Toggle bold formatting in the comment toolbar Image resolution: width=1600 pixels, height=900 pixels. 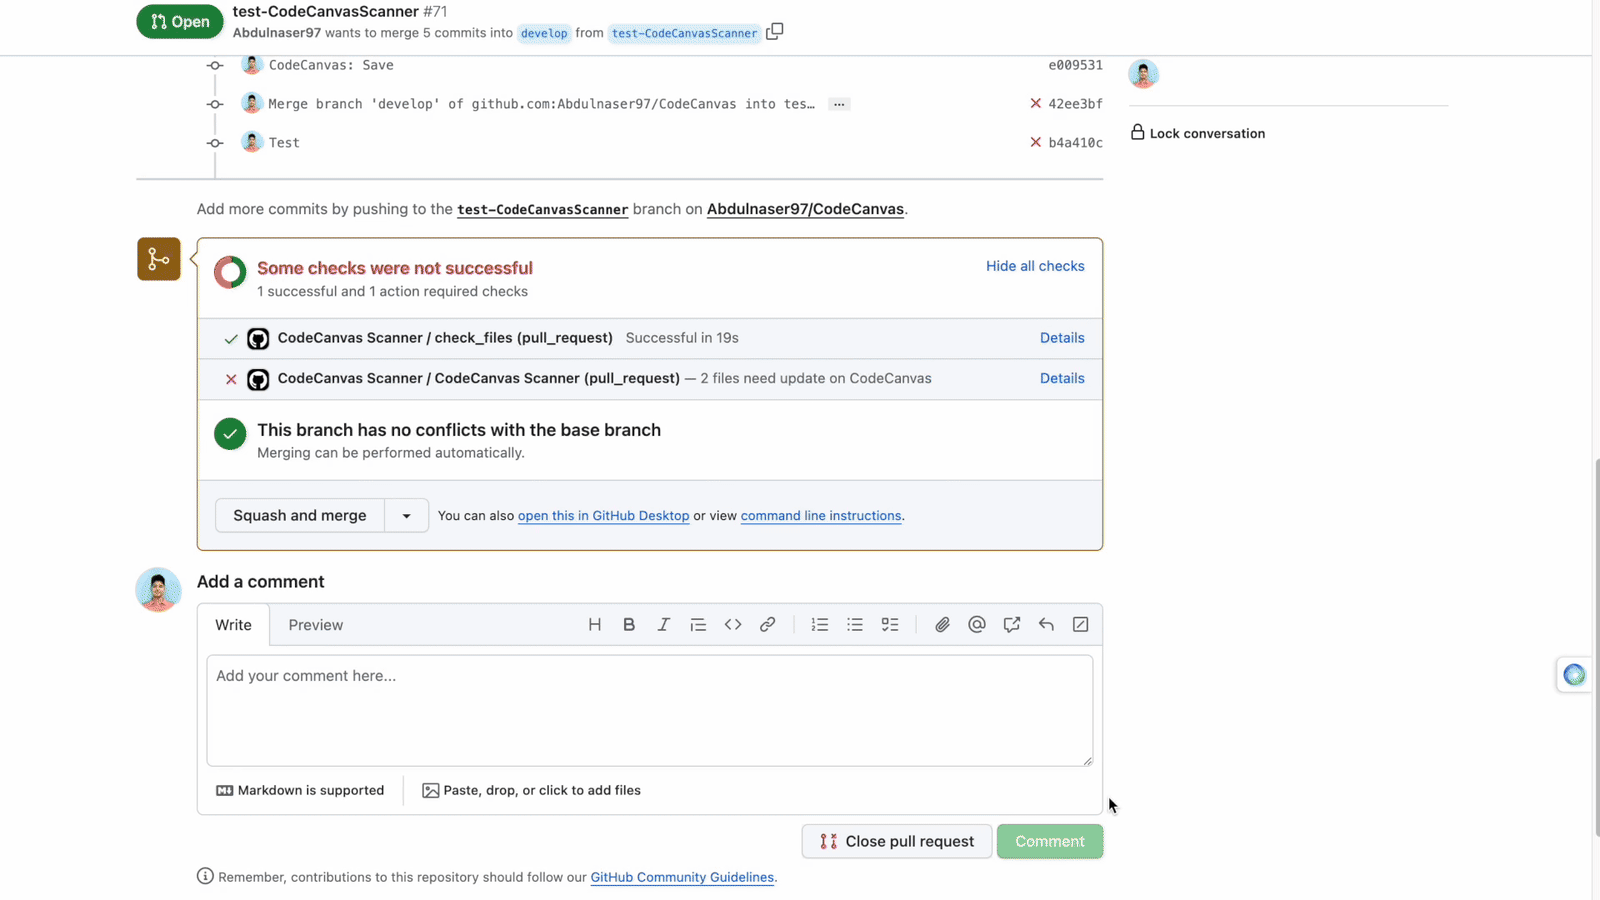point(629,624)
